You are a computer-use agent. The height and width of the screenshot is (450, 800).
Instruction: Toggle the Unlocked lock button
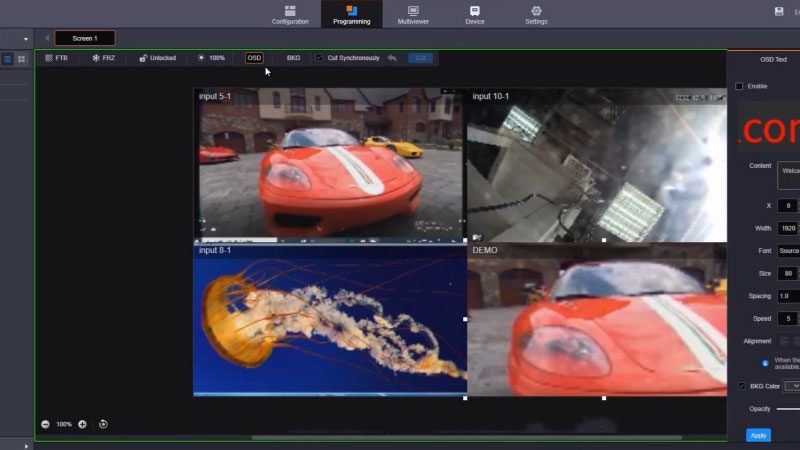pyautogui.click(x=158, y=58)
